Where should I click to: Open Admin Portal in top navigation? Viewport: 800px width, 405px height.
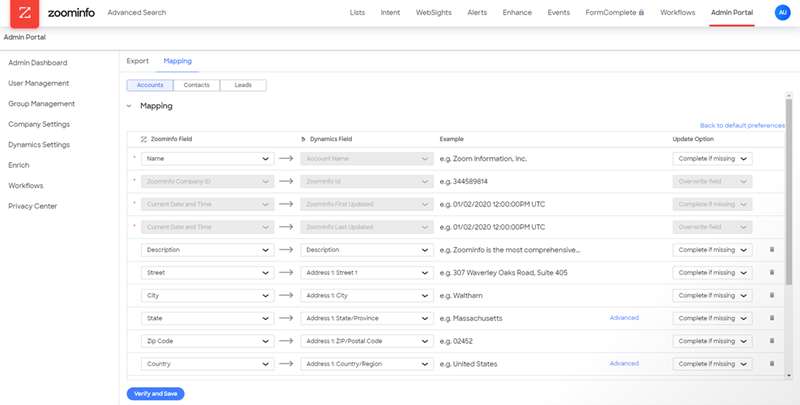point(732,13)
